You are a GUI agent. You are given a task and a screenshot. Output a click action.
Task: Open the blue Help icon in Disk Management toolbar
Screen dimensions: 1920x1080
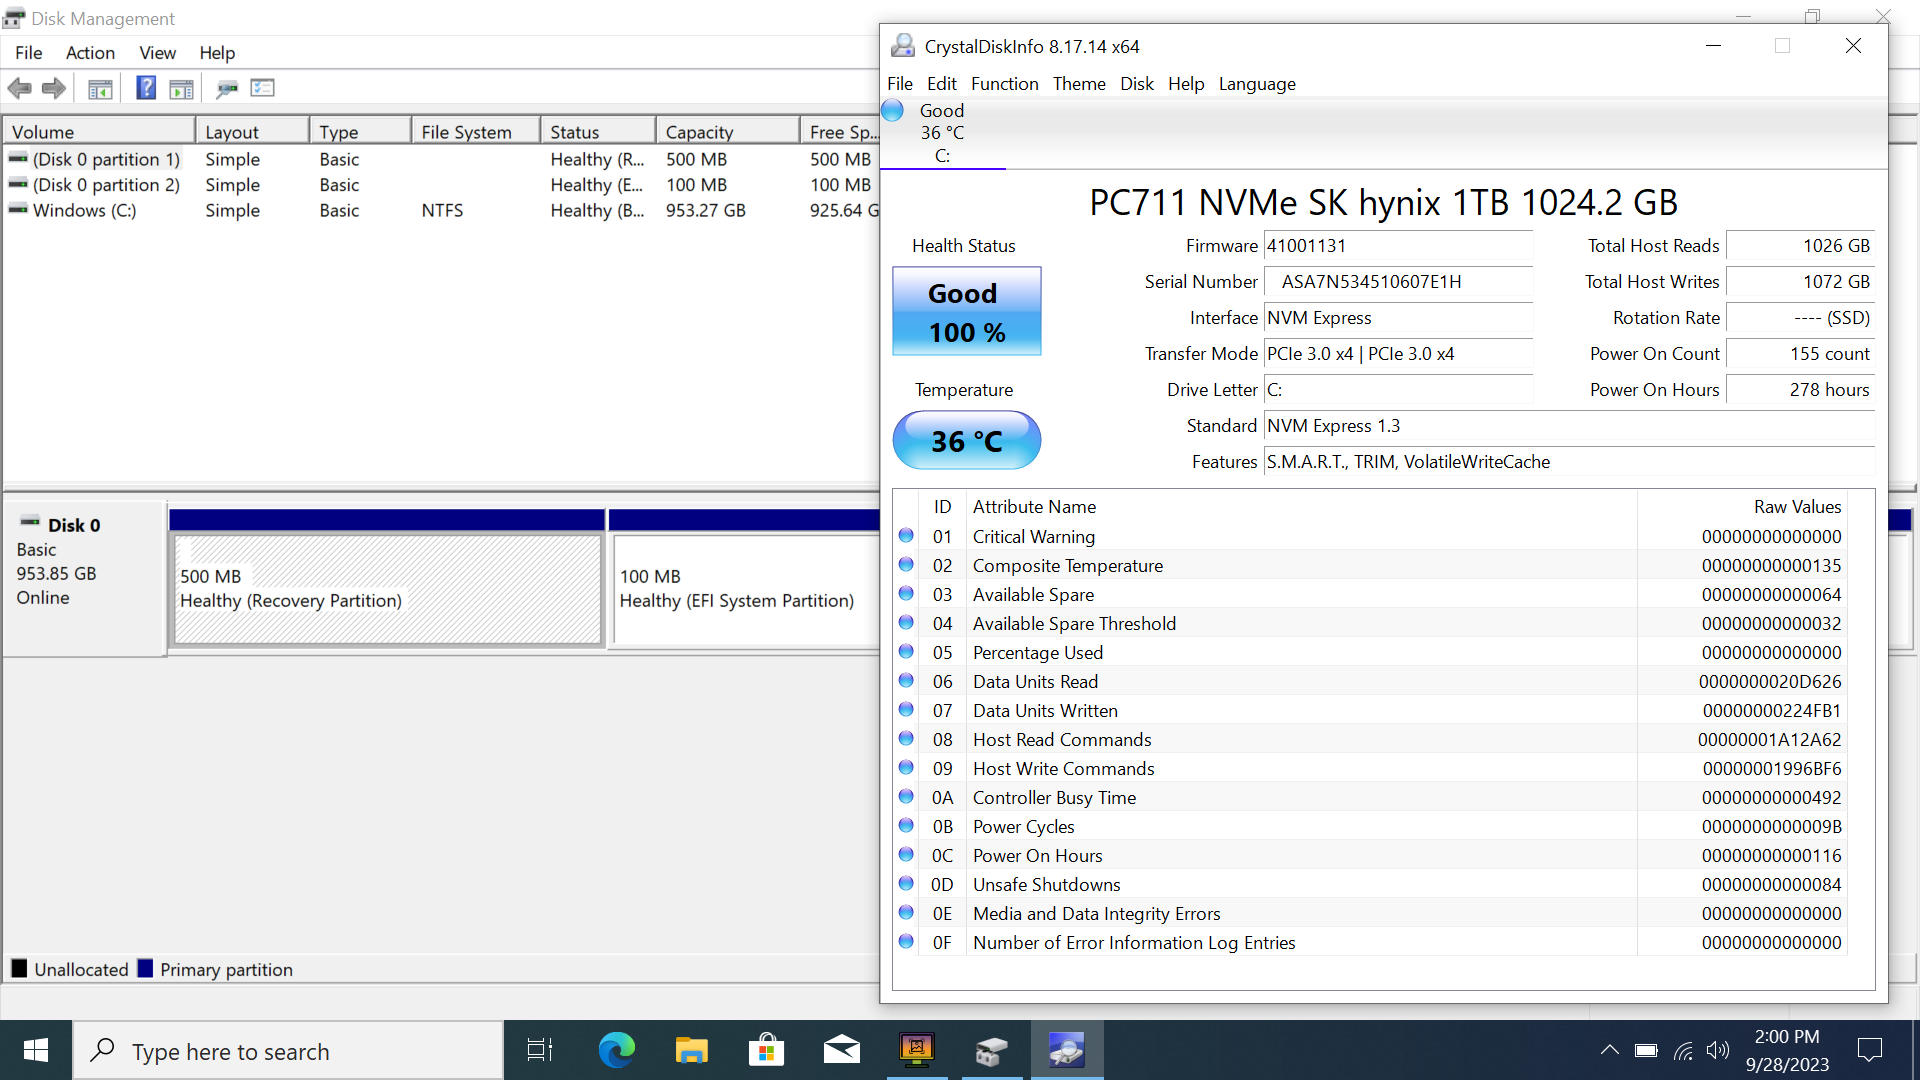[146, 88]
